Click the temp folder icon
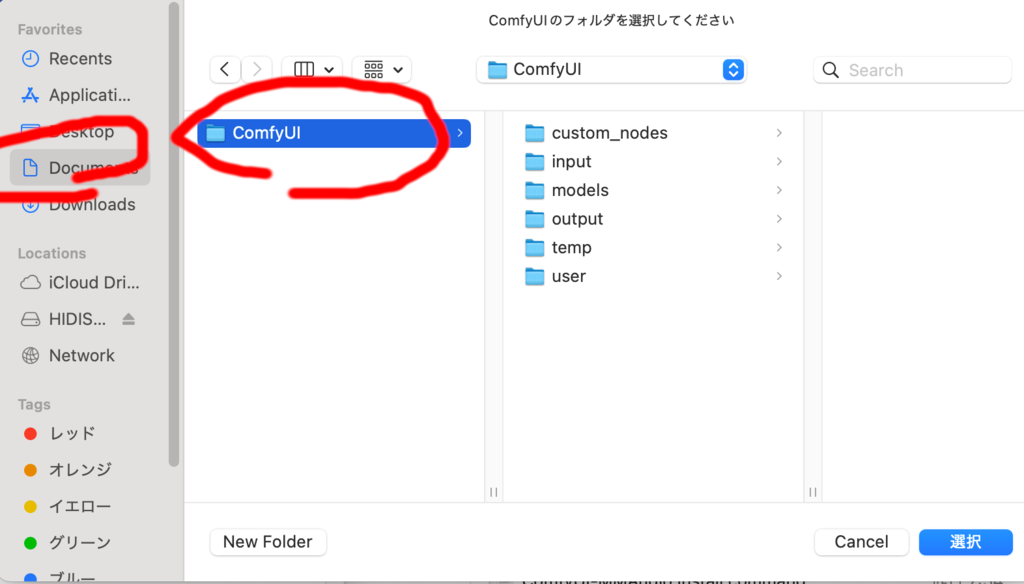 (535, 248)
